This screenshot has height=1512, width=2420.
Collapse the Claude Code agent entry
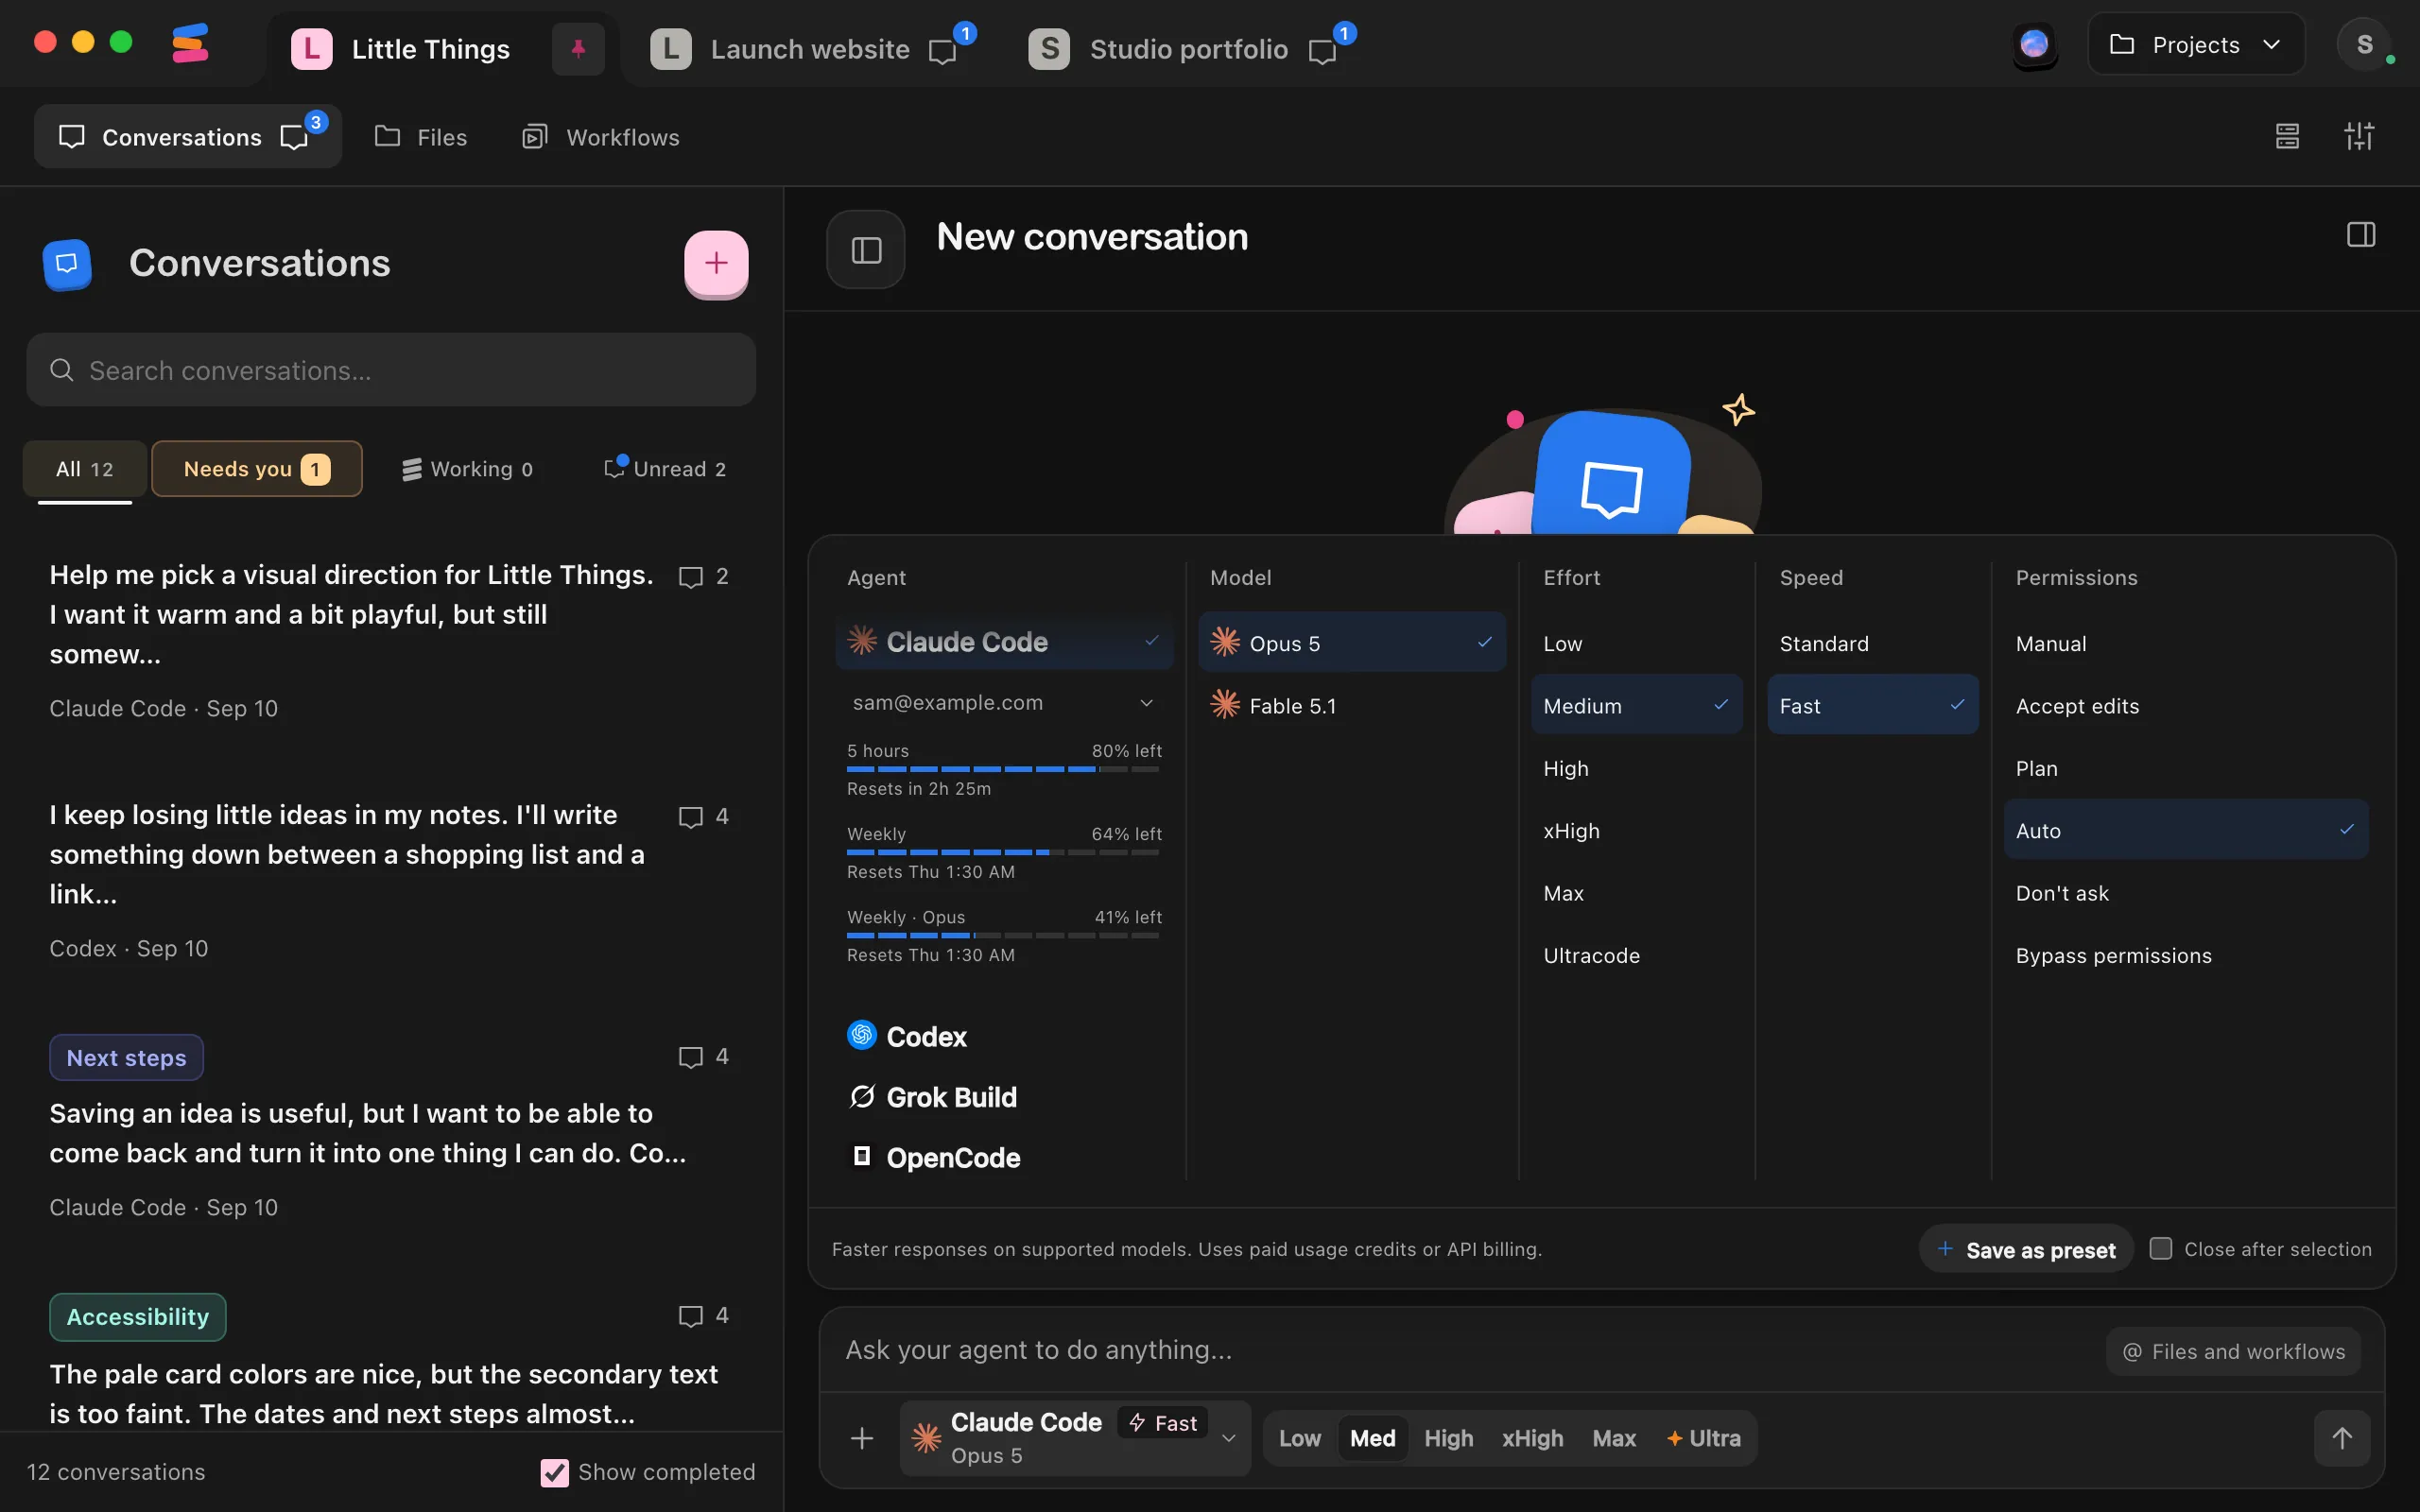pos(1003,641)
